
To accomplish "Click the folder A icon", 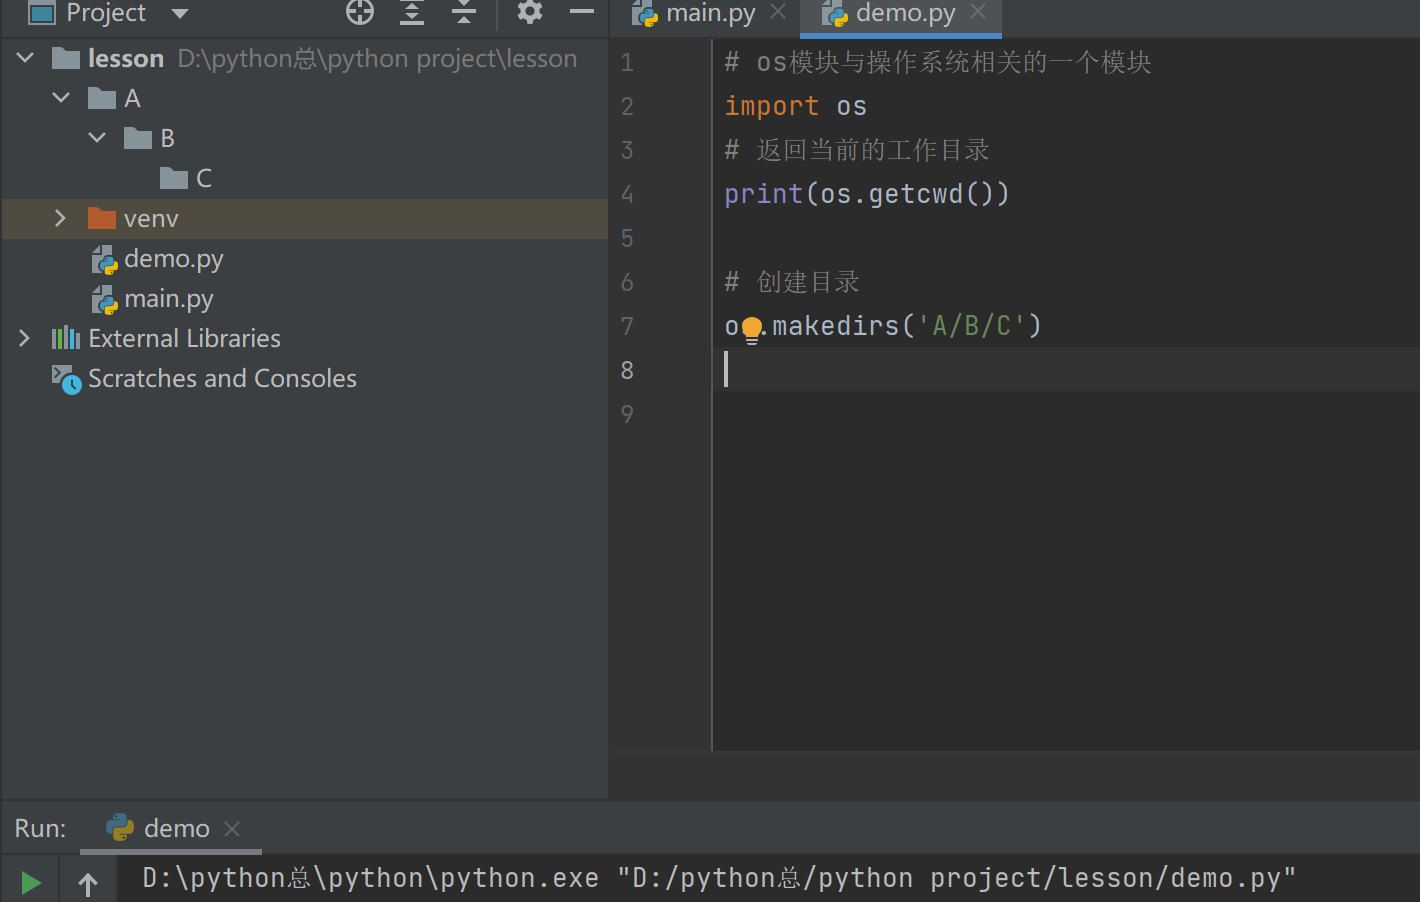I will [x=102, y=98].
